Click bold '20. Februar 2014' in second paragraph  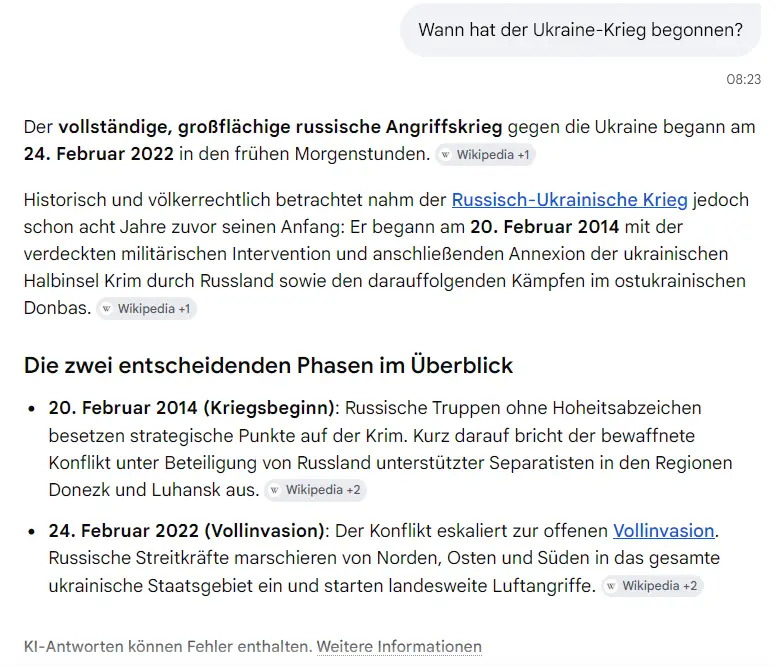(545, 227)
